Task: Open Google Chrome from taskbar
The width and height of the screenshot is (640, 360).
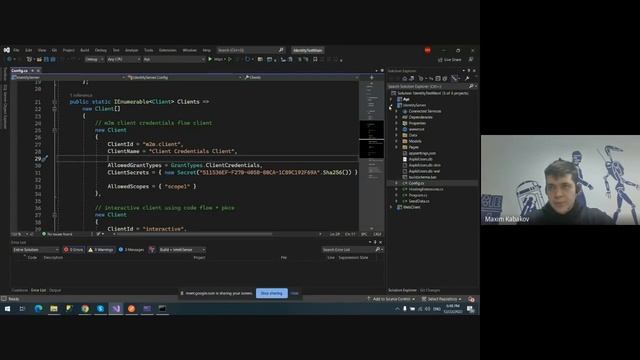Action: [x=85, y=309]
